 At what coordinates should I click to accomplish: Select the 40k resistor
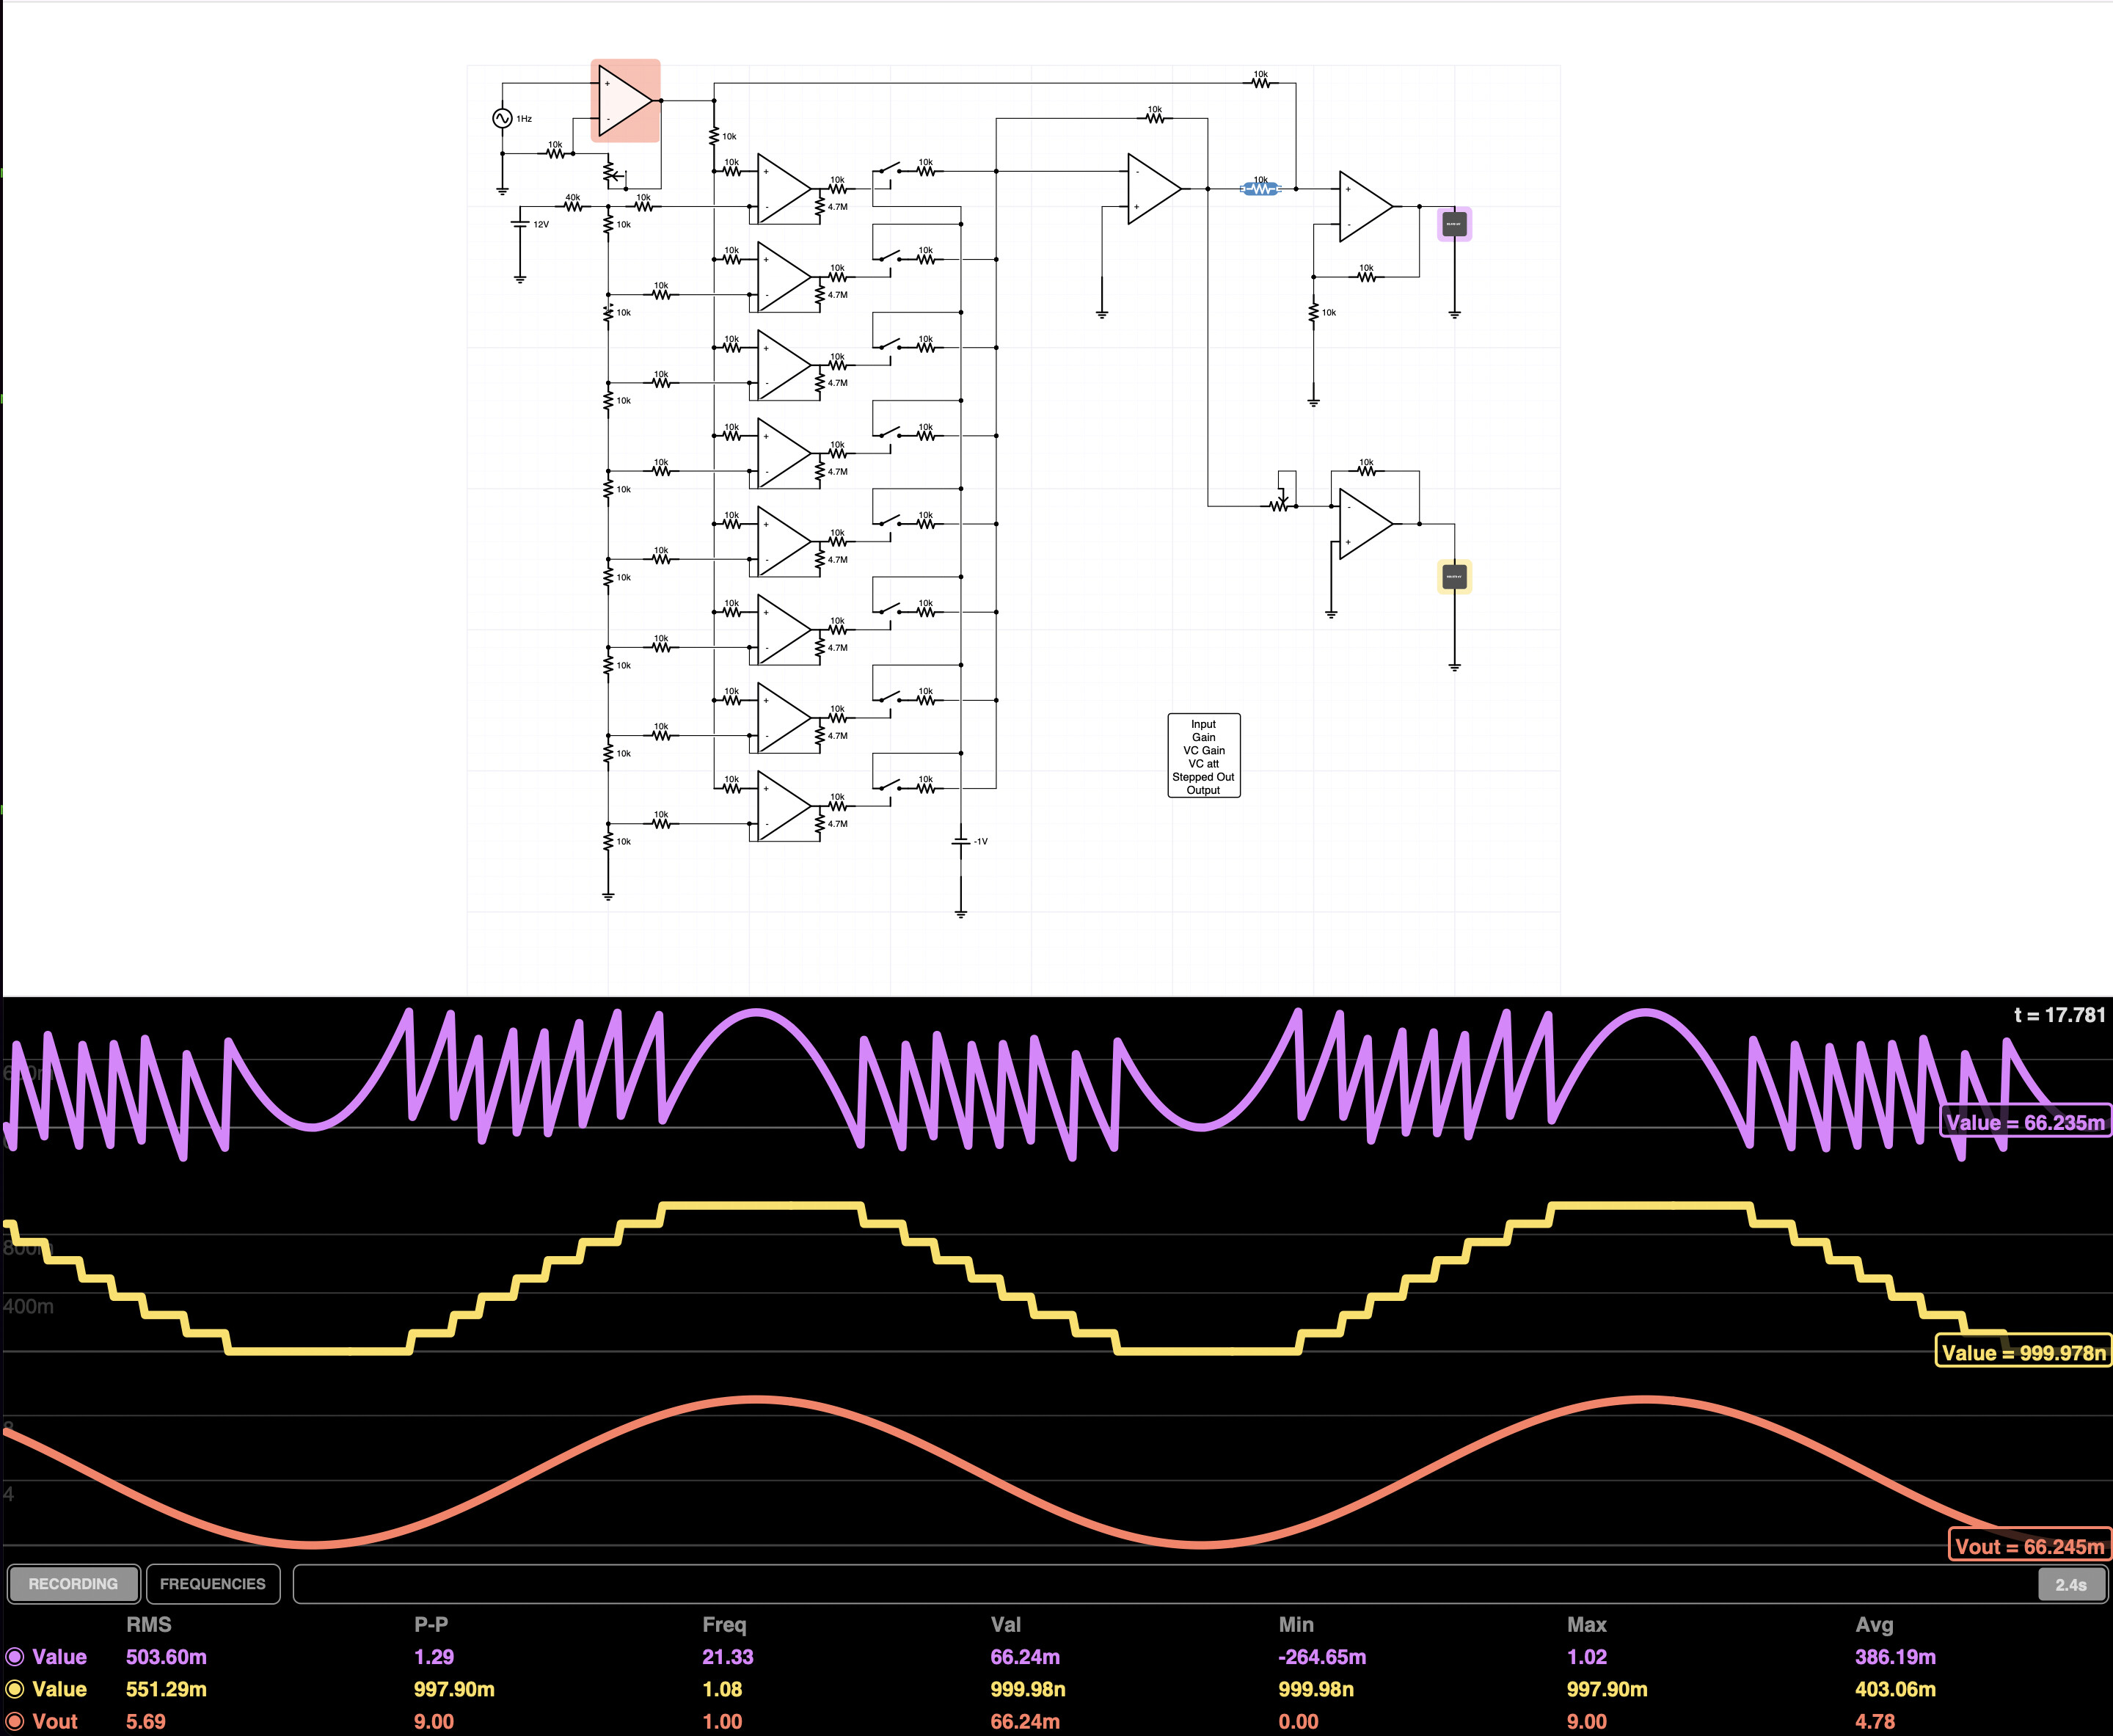click(573, 206)
